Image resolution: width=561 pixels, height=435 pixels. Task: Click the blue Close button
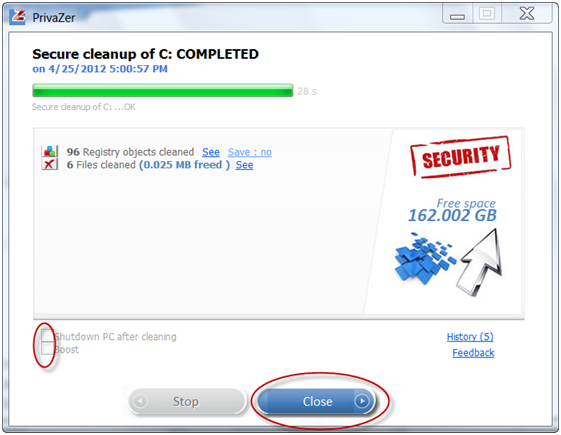pyautogui.click(x=316, y=401)
